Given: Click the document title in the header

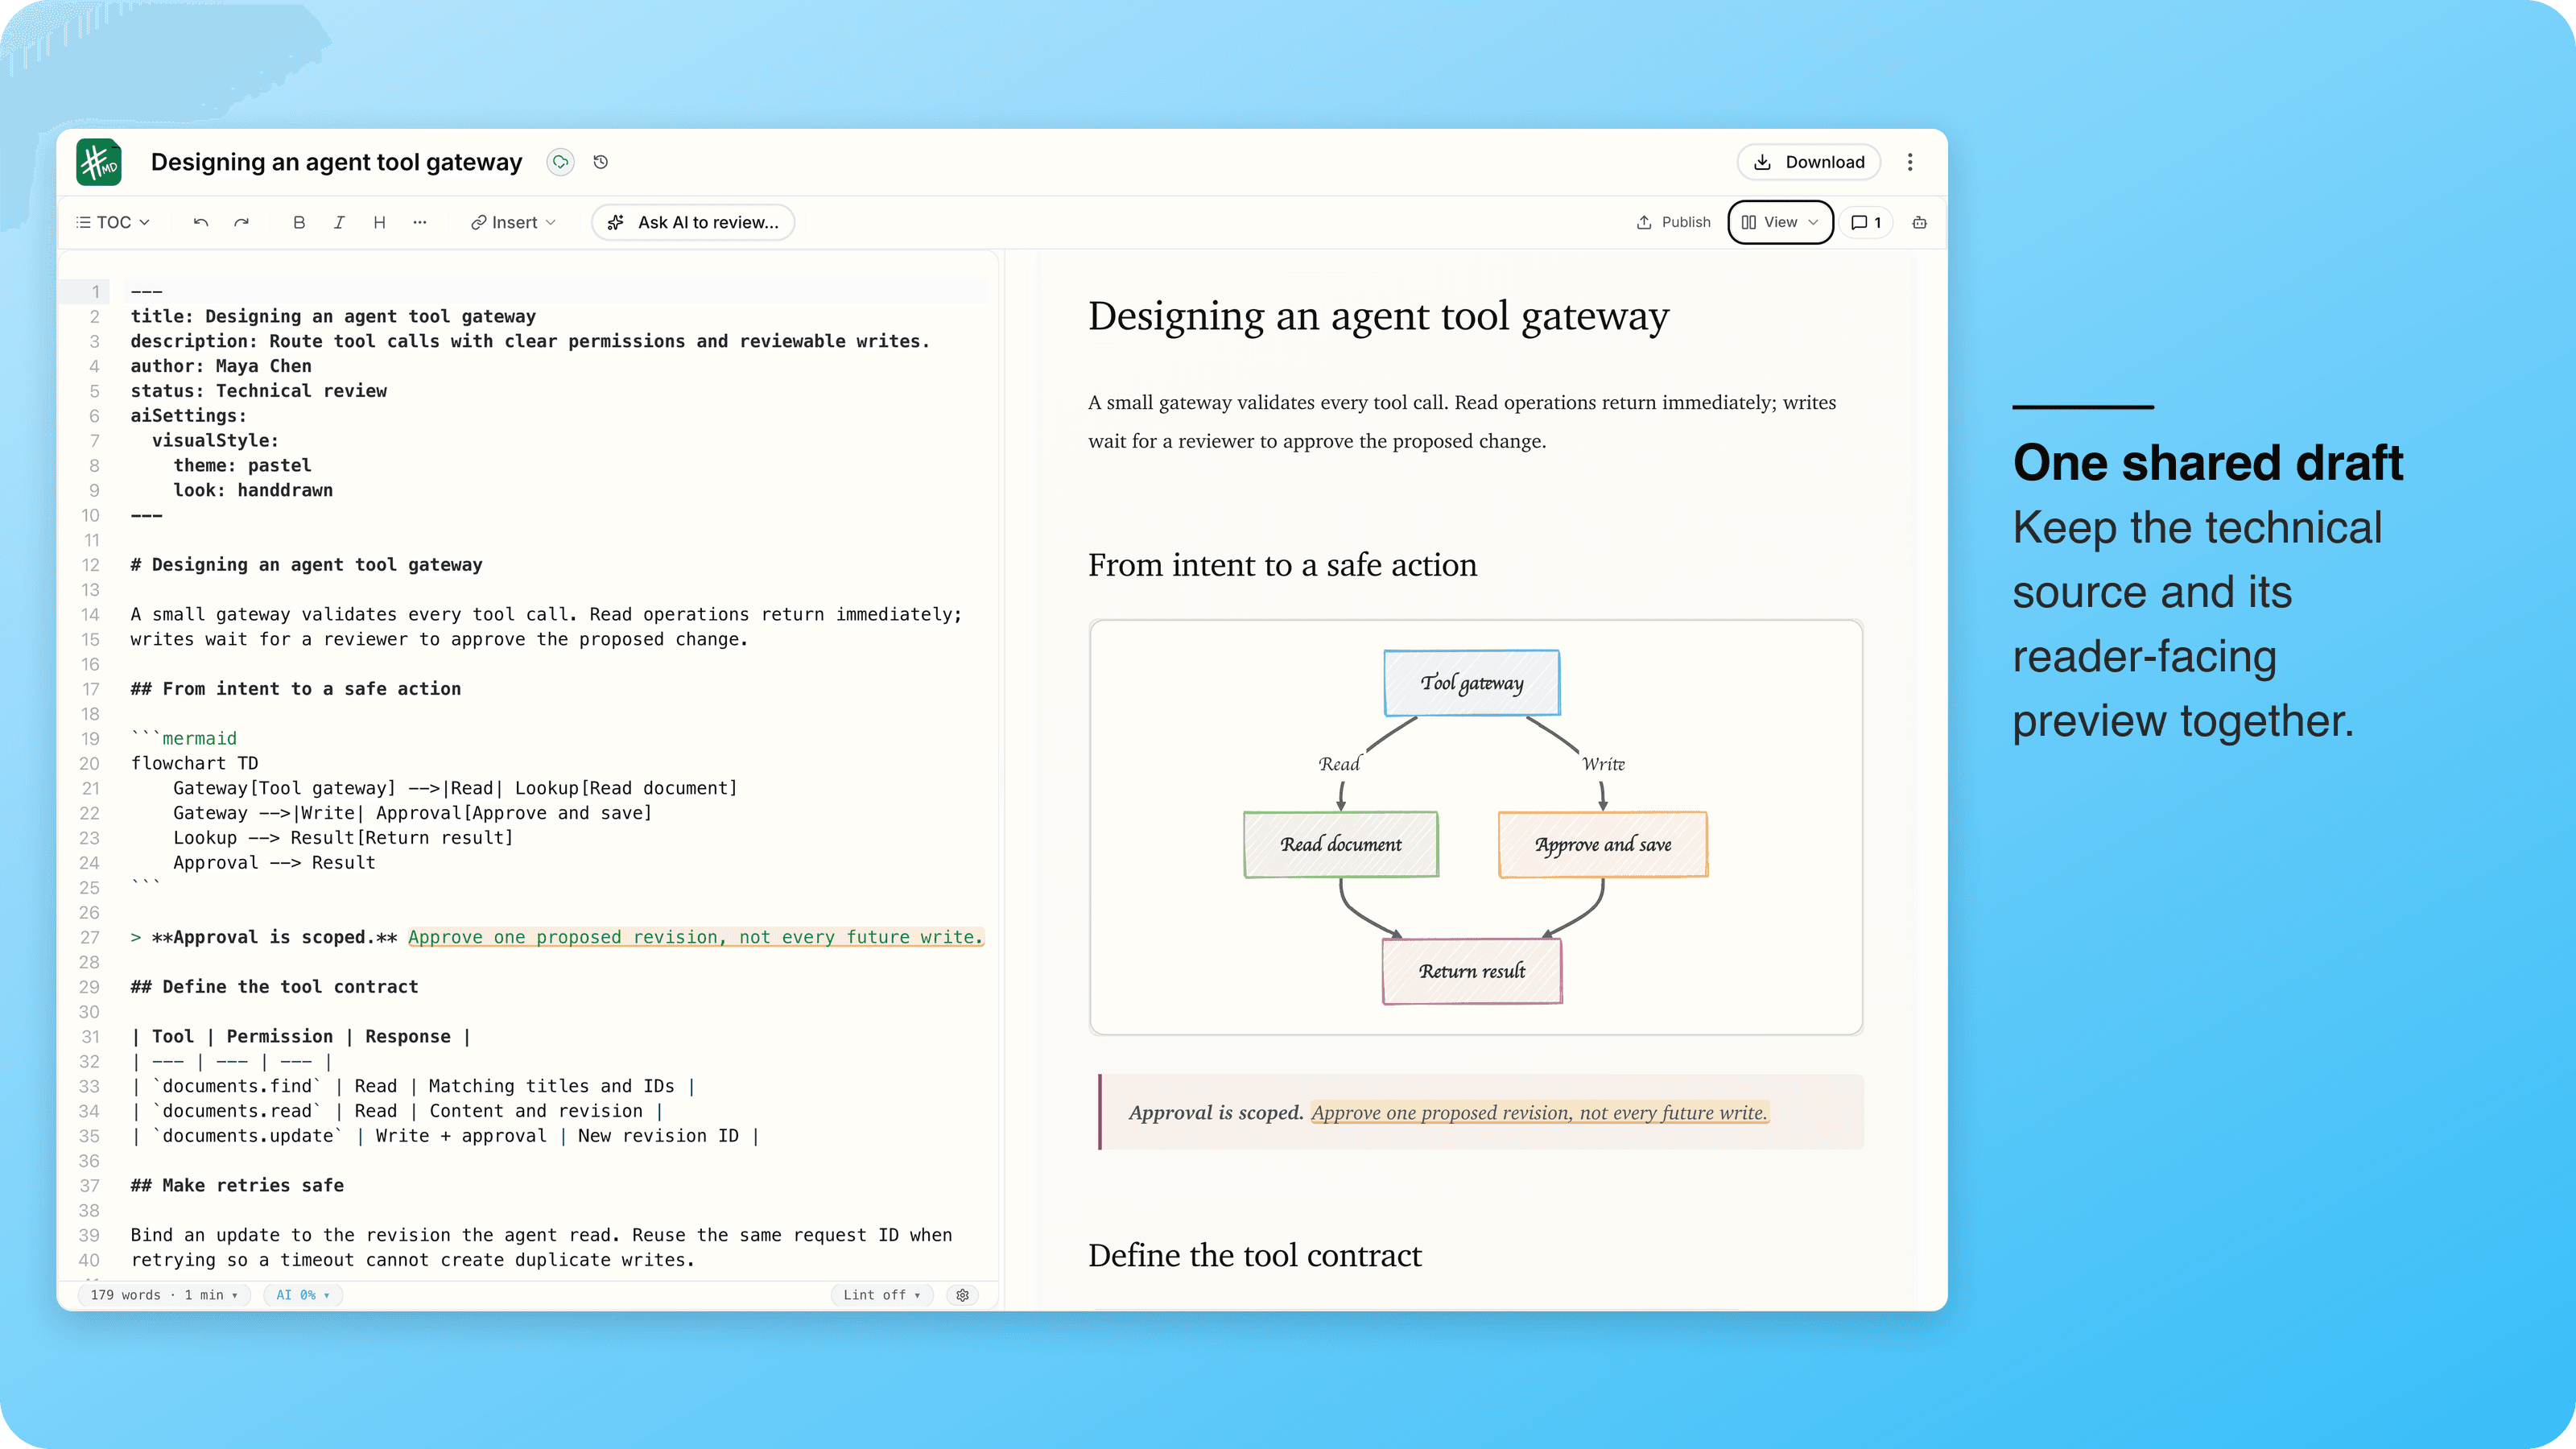Looking at the screenshot, I should (336, 162).
